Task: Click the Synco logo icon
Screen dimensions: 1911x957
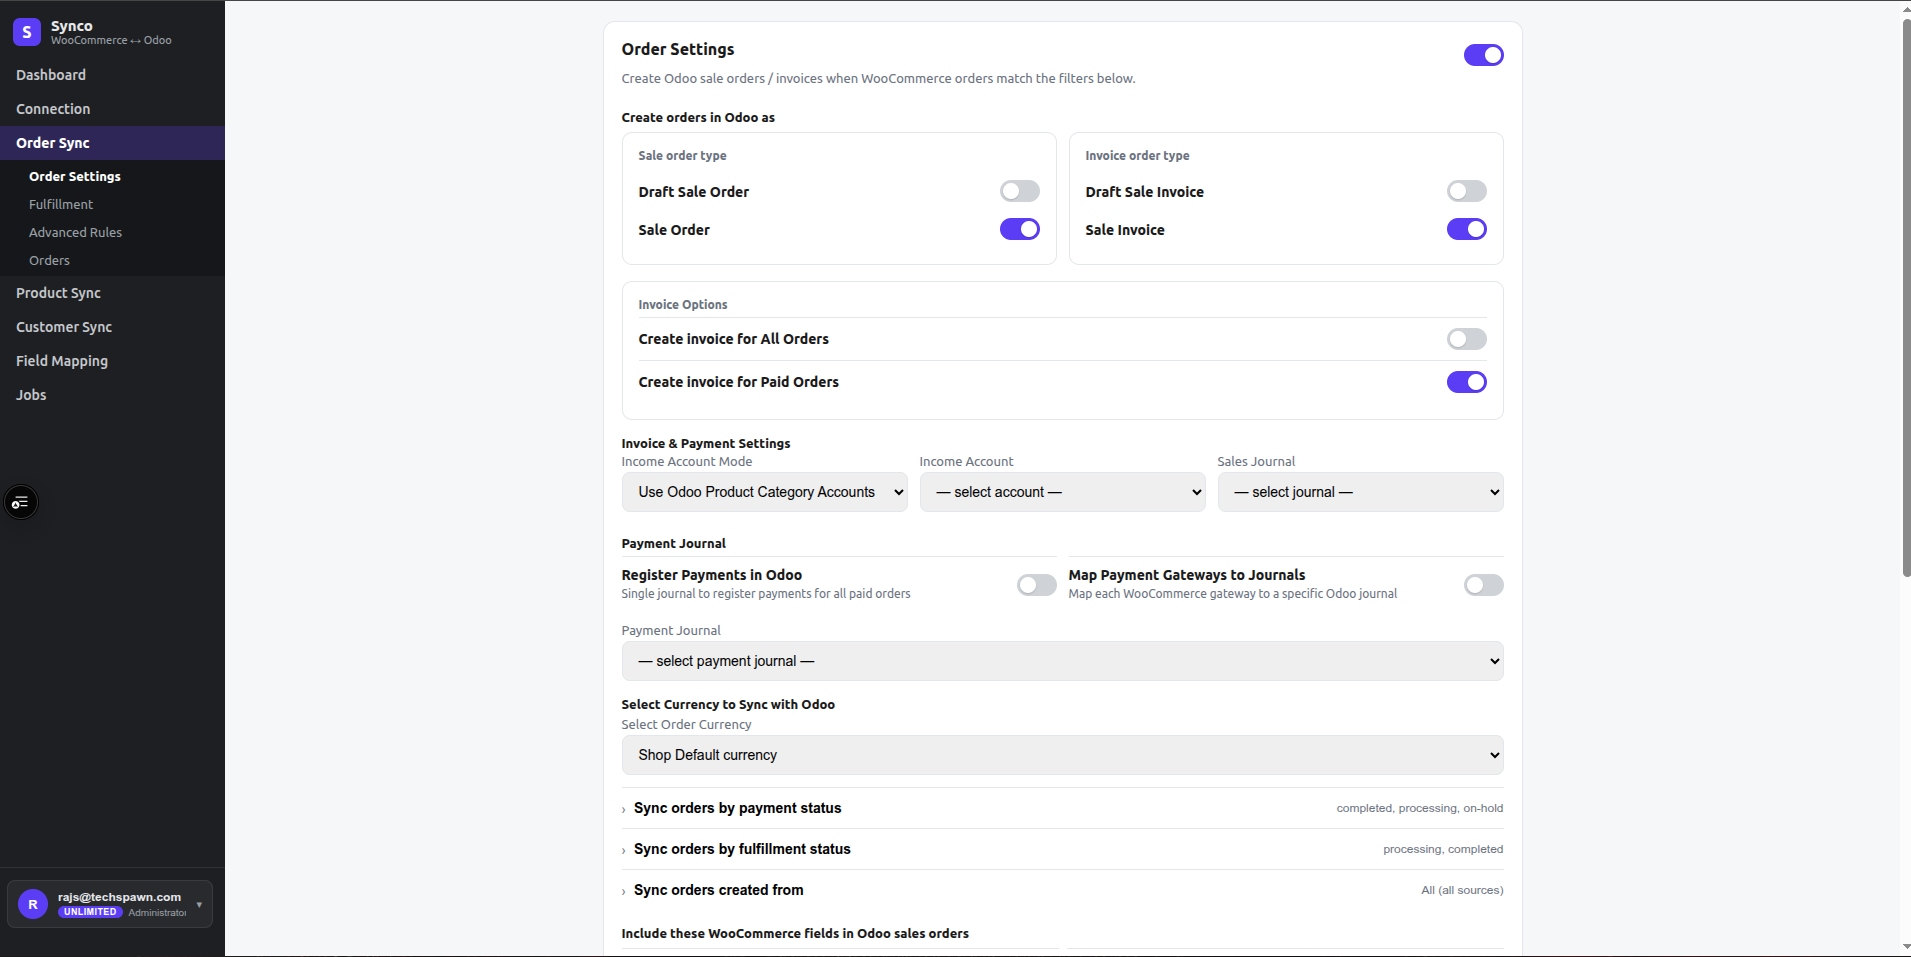Action: pos(27,32)
